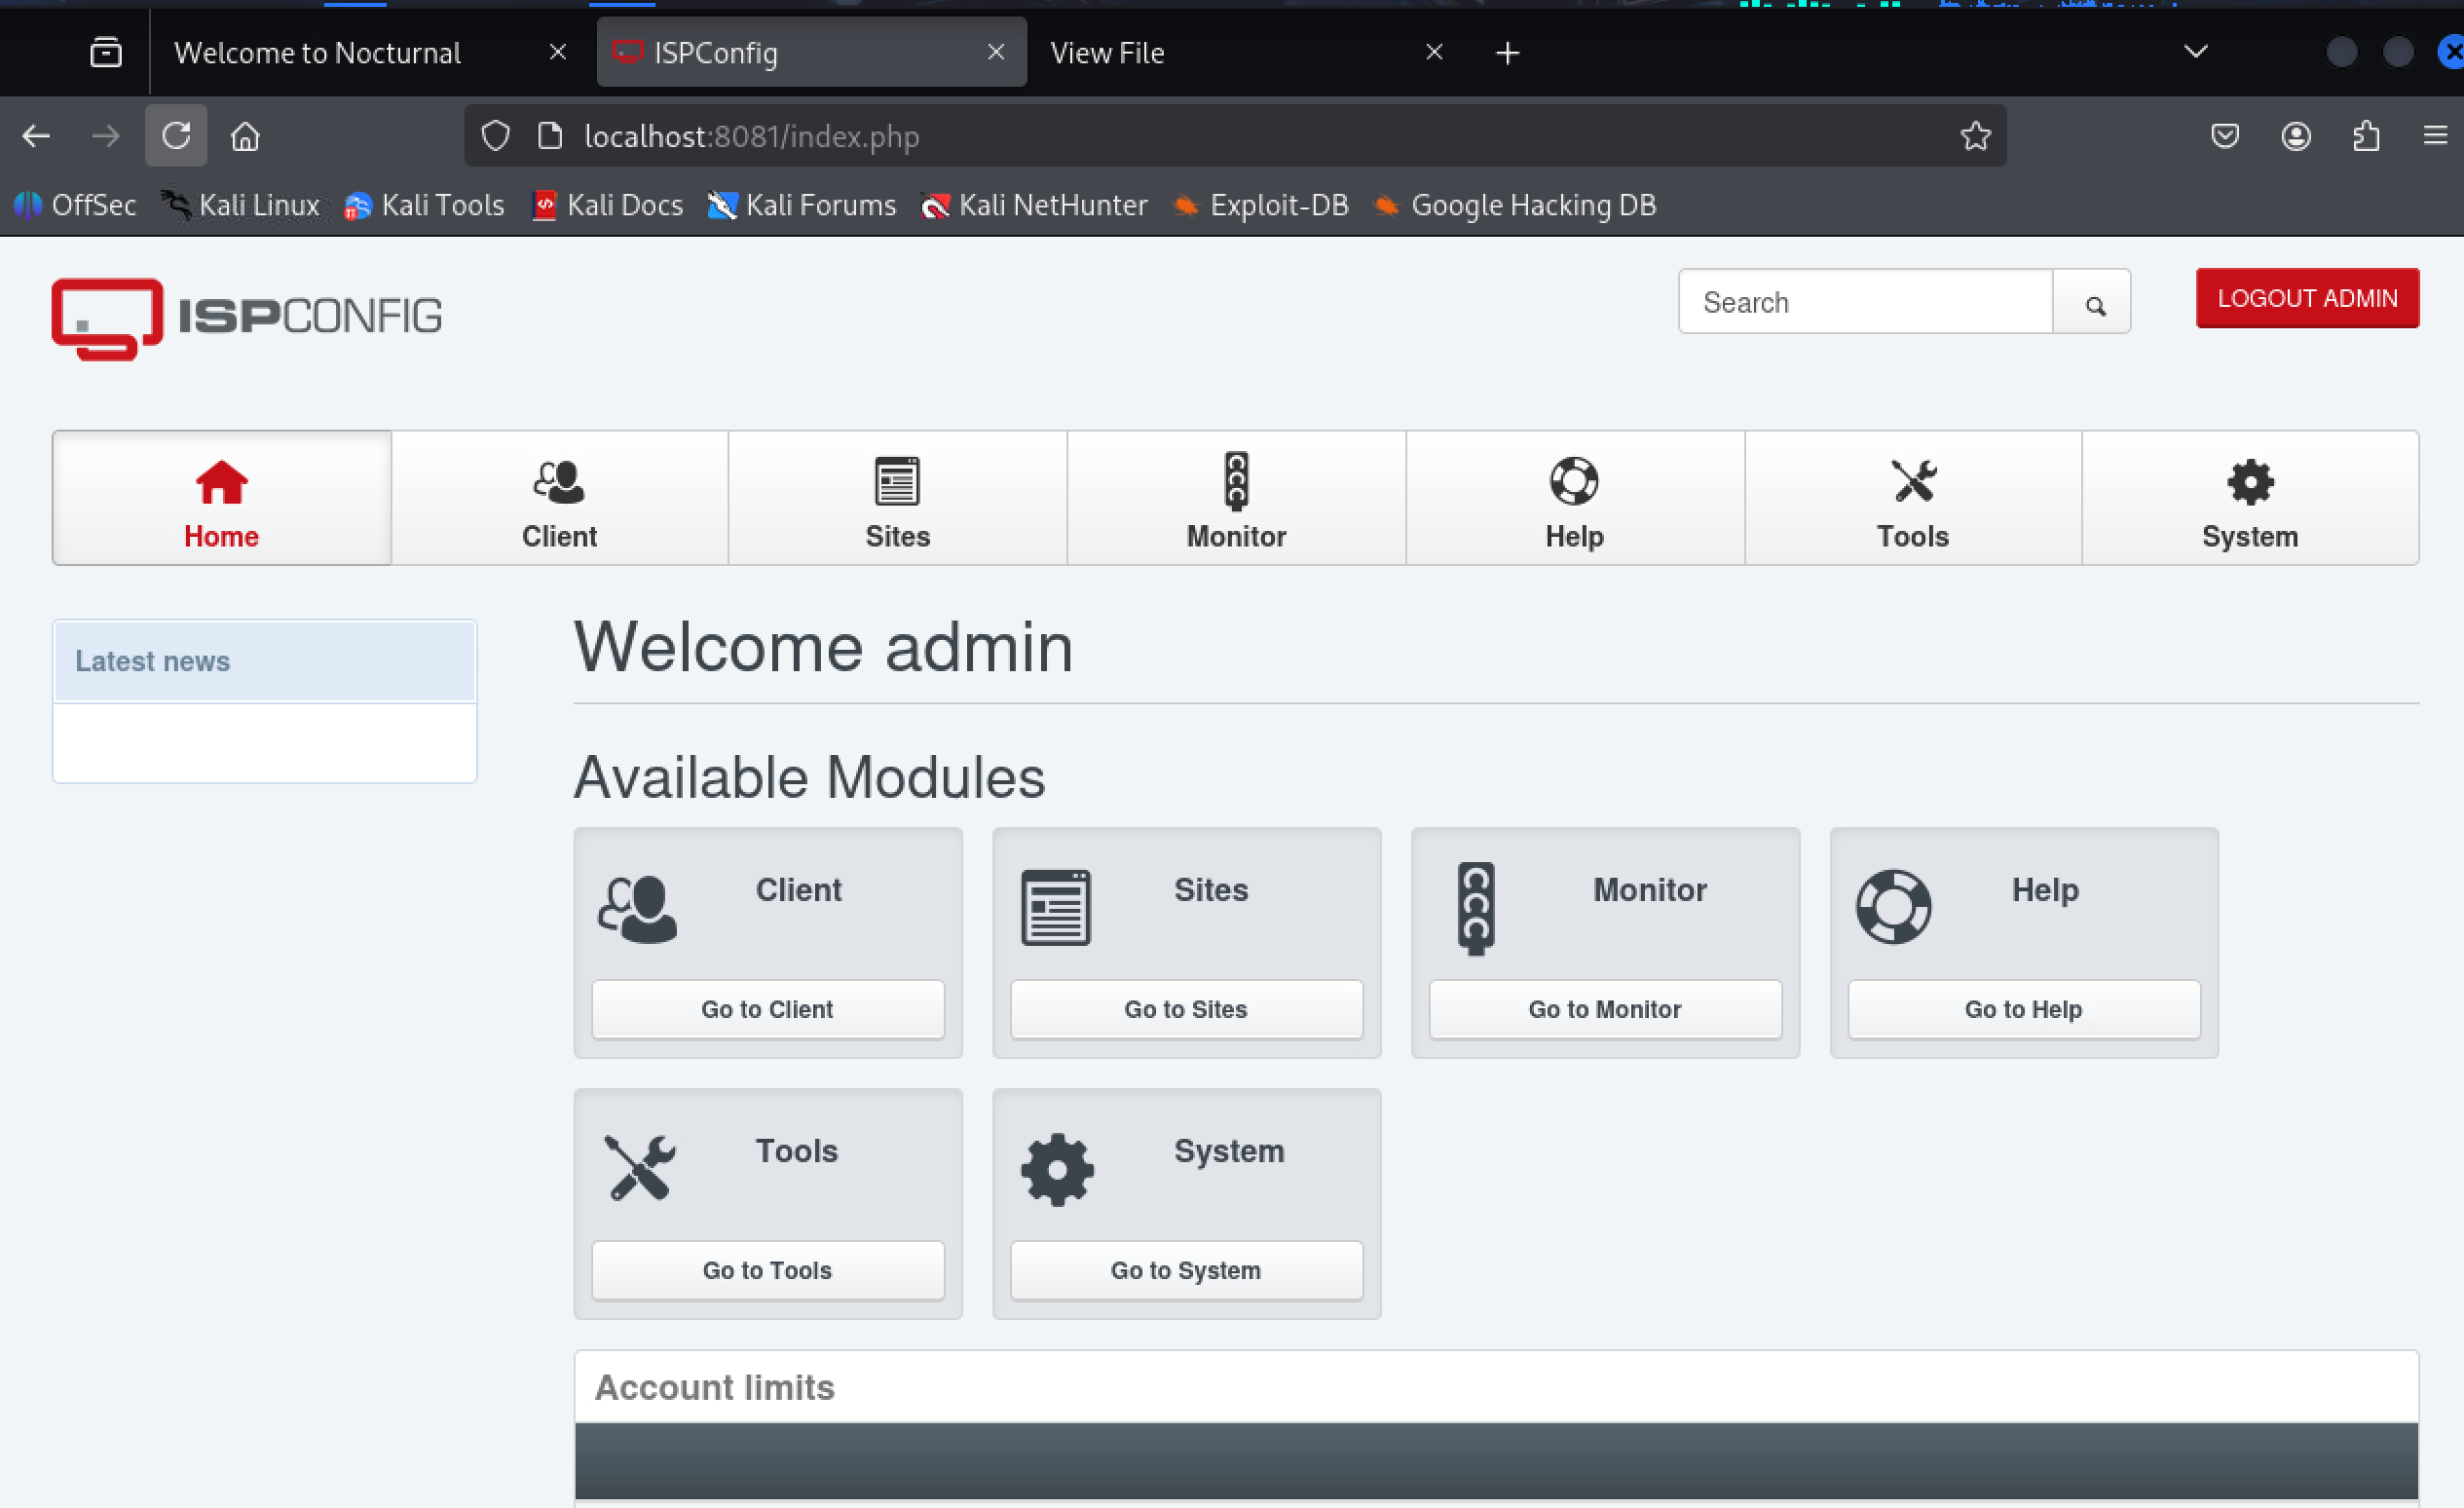Open the OffSec bookmark
The width and height of the screenshot is (2464, 1508).
tap(75, 205)
